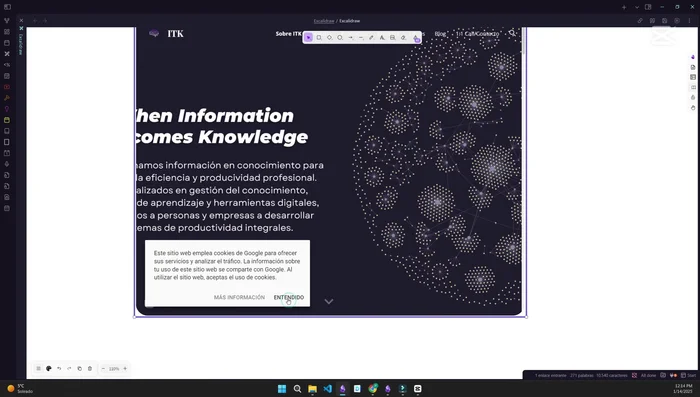Select the Line drawing tool
The height and width of the screenshot is (397, 700).
coord(361,38)
